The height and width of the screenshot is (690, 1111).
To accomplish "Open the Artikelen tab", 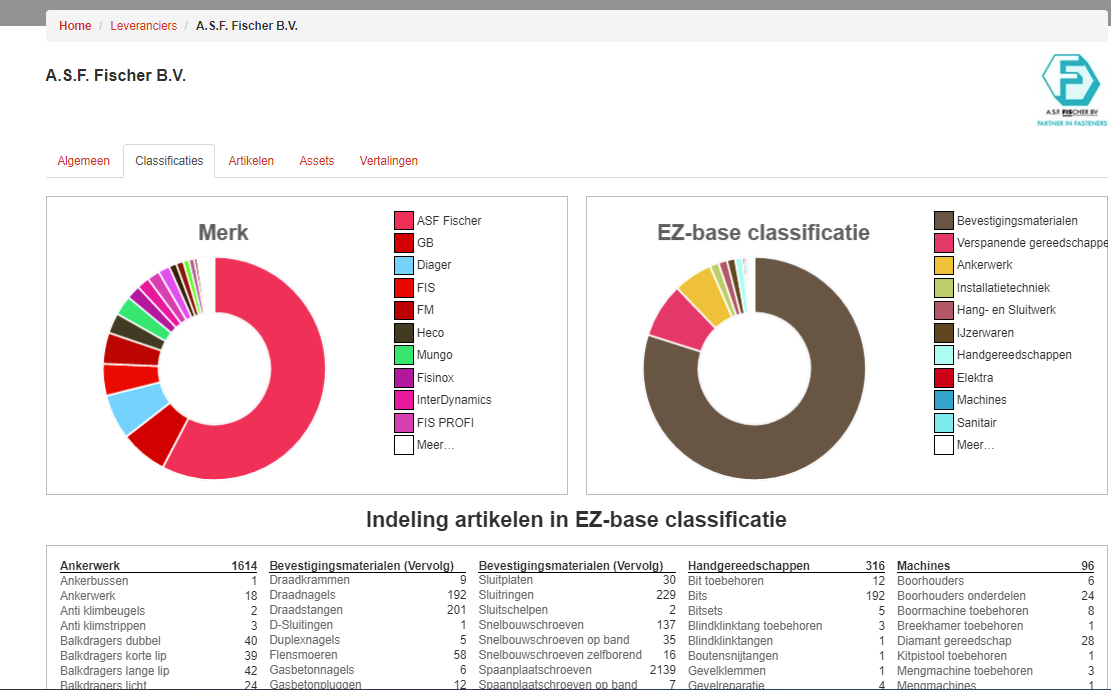I will tap(251, 161).
